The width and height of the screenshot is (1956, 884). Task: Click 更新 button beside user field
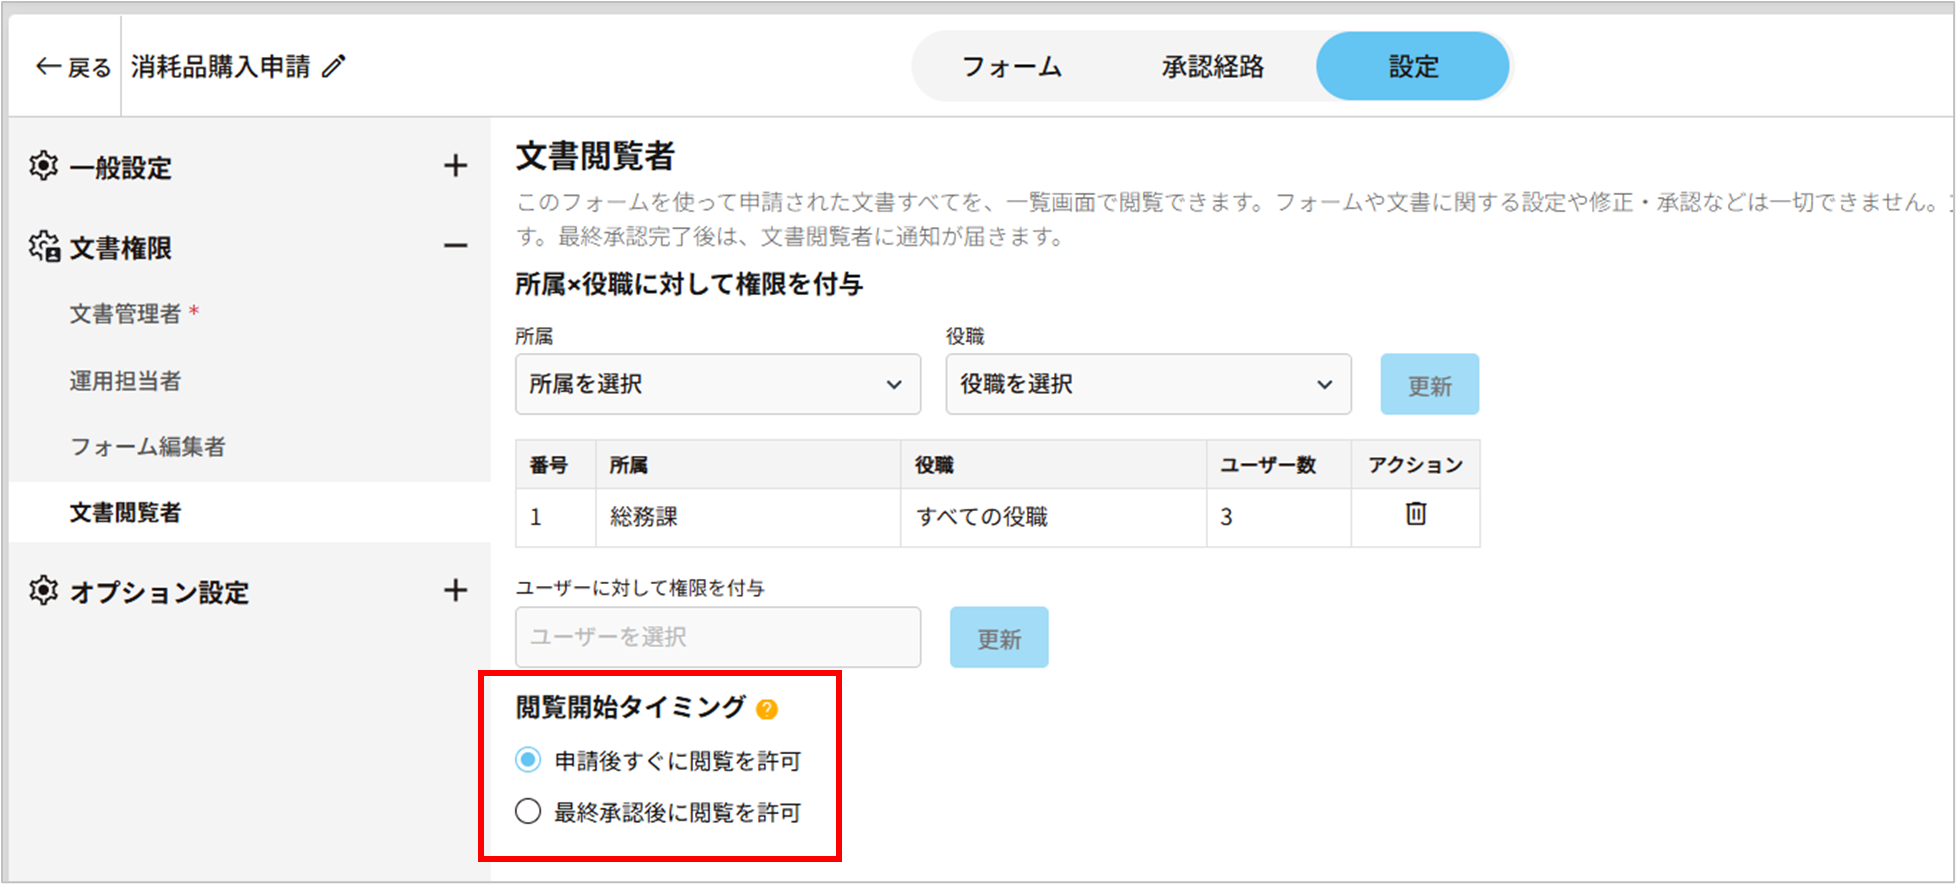tap(998, 638)
